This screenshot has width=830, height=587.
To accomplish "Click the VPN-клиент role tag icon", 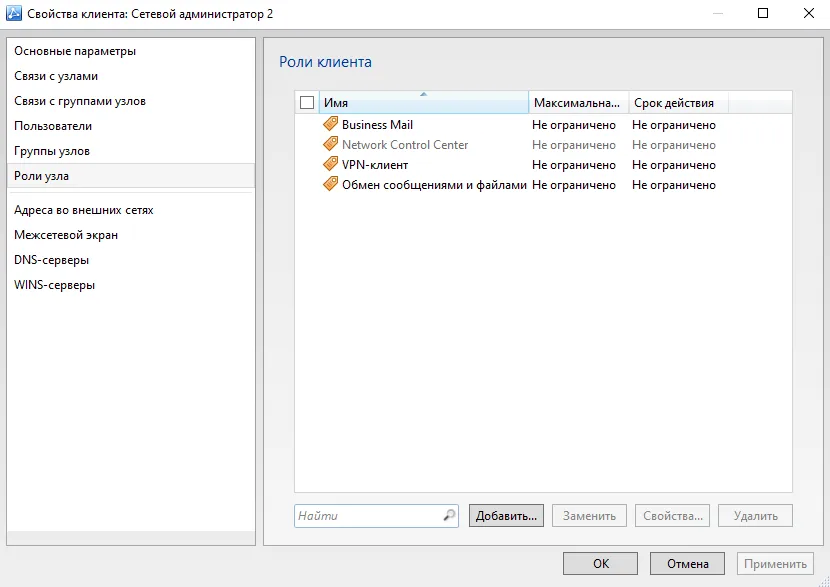I will 330,164.
